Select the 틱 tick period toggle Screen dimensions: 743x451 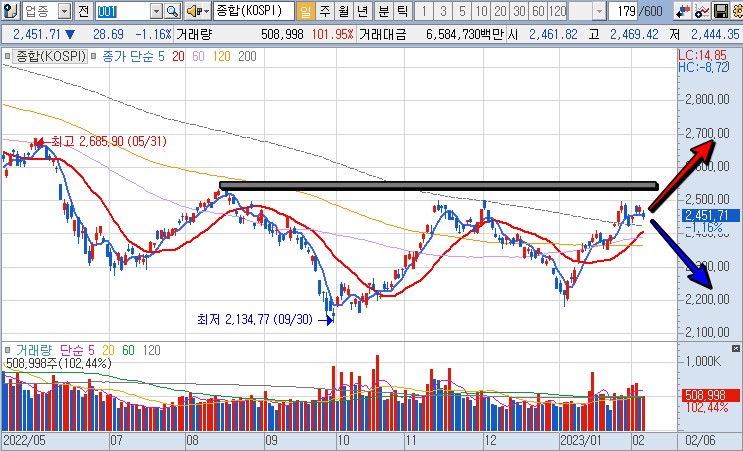tap(402, 11)
